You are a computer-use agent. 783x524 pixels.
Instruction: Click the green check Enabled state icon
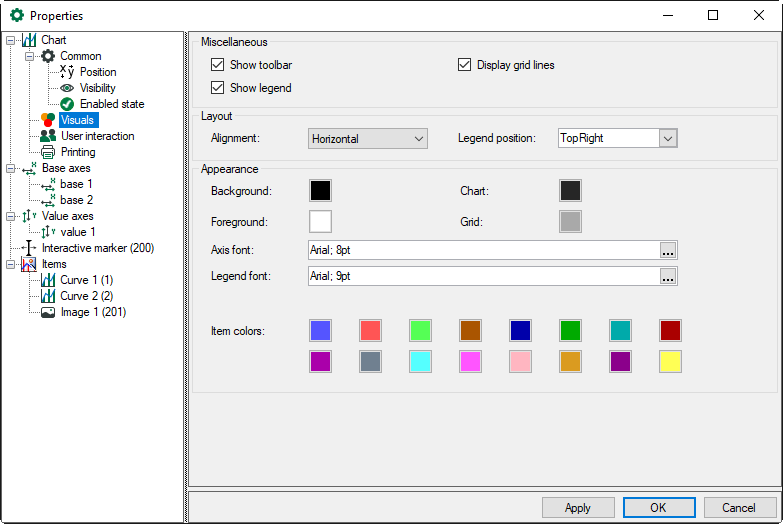[67, 104]
